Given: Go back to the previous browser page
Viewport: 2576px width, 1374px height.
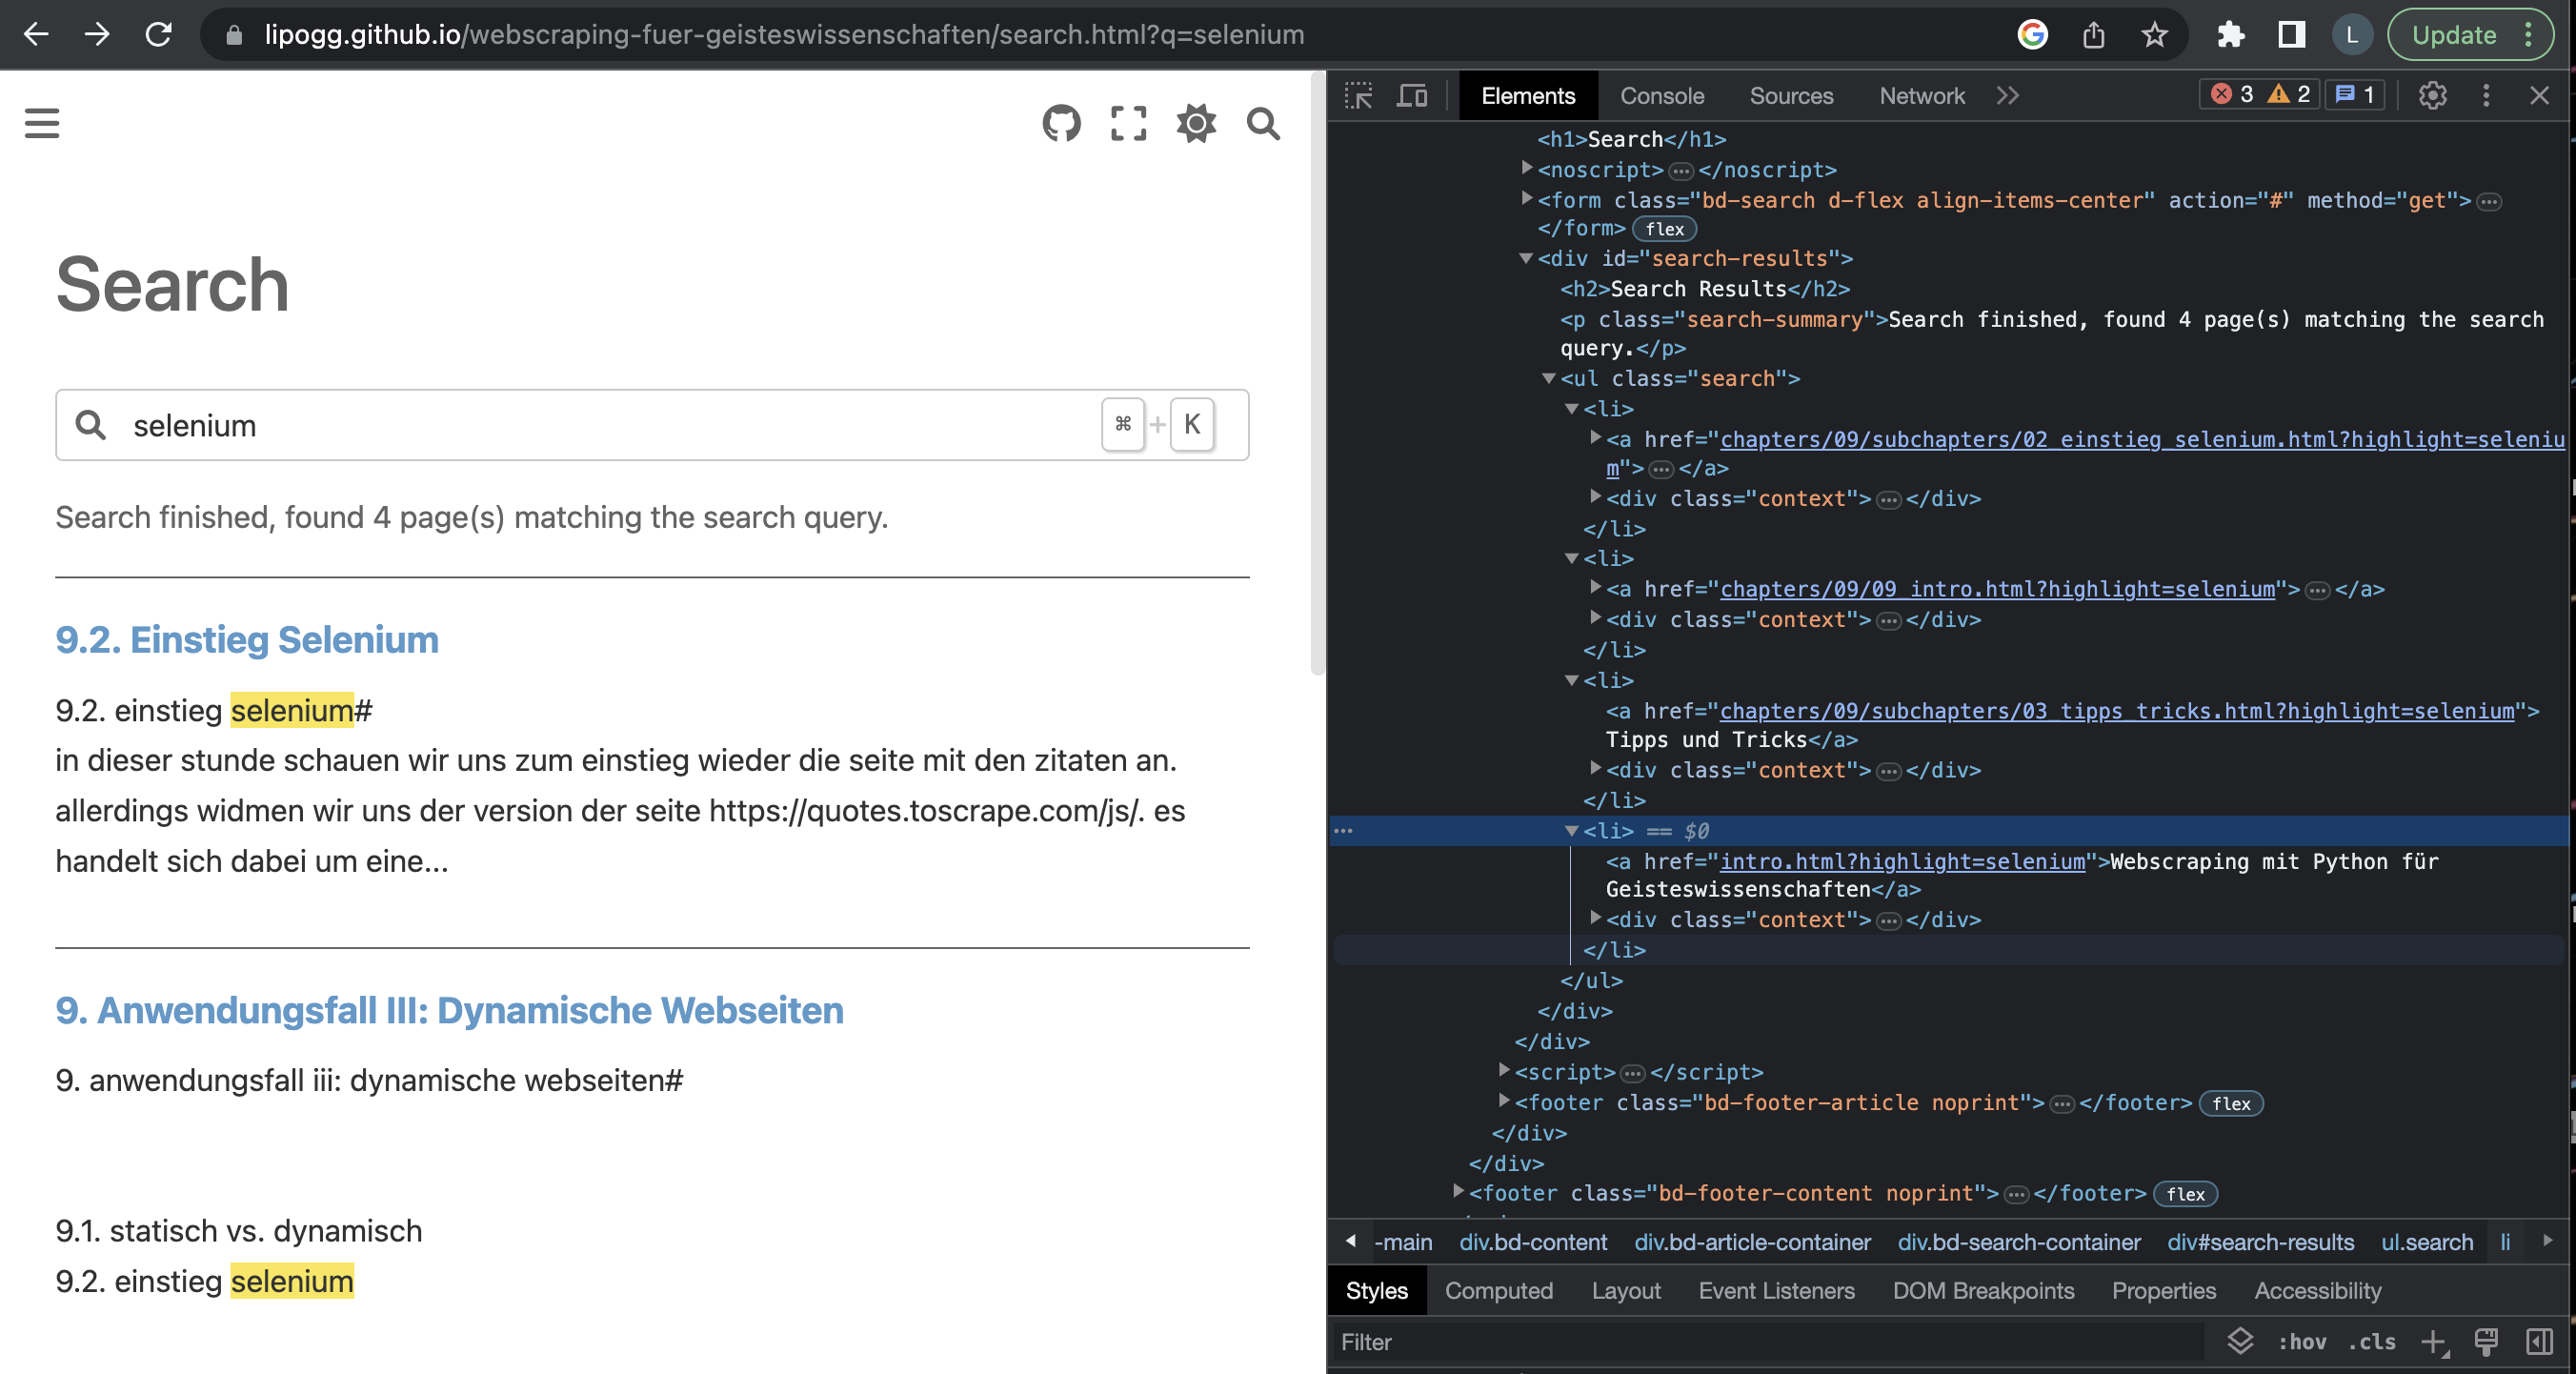Looking at the screenshot, I should point(36,35).
